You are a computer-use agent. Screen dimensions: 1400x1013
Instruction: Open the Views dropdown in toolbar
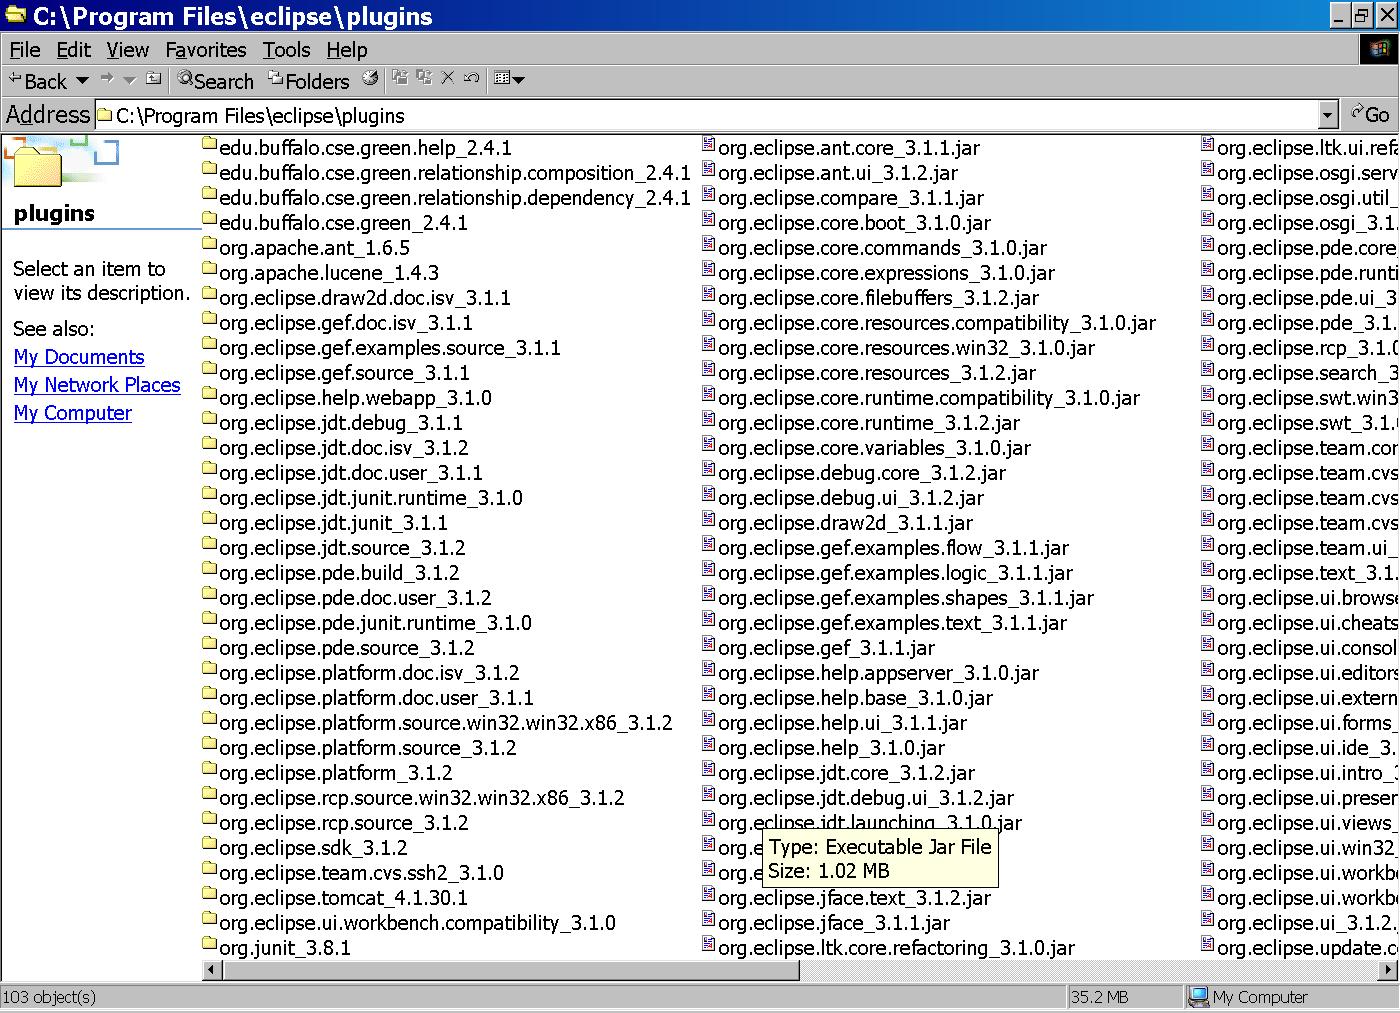pyautogui.click(x=509, y=79)
